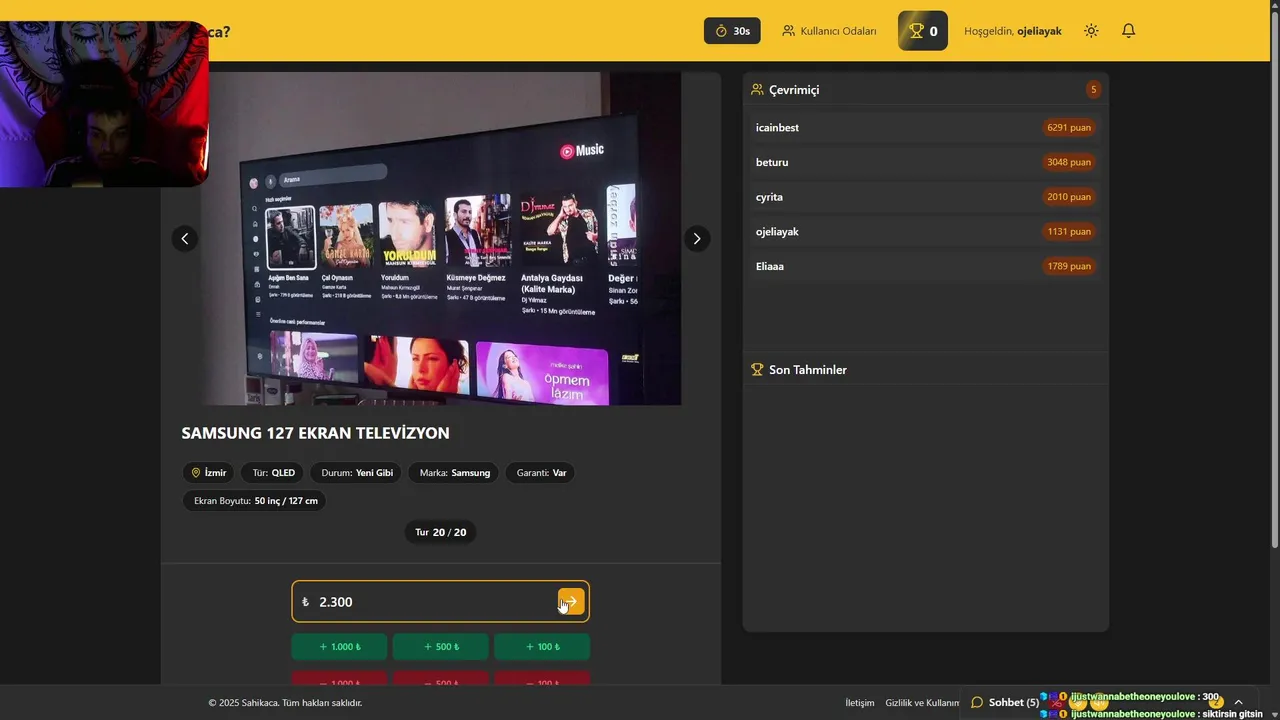This screenshot has width=1280, height=720.
Task: Click the 1789 puan score badge
Action: click(x=1069, y=266)
